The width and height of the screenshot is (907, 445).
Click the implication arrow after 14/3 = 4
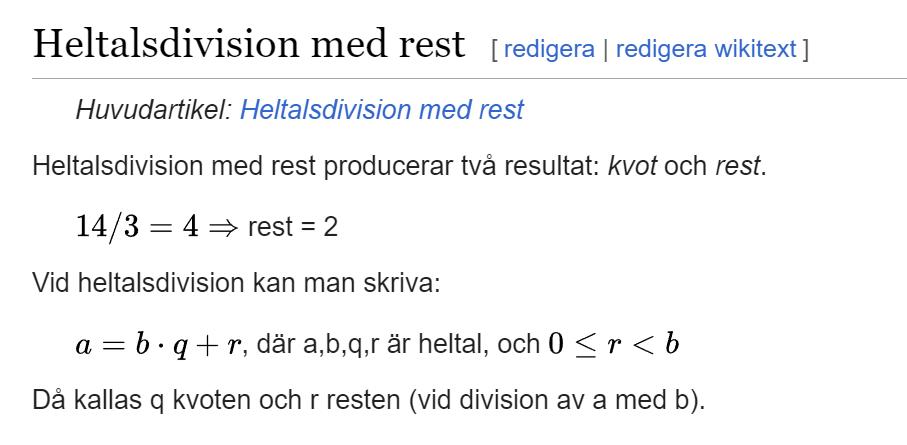point(223,227)
